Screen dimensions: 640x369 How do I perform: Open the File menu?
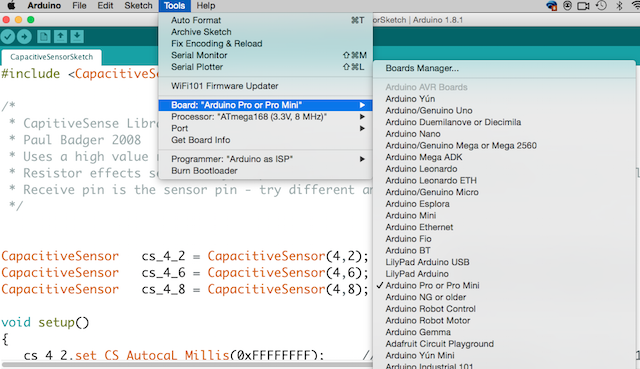(79, 6)
